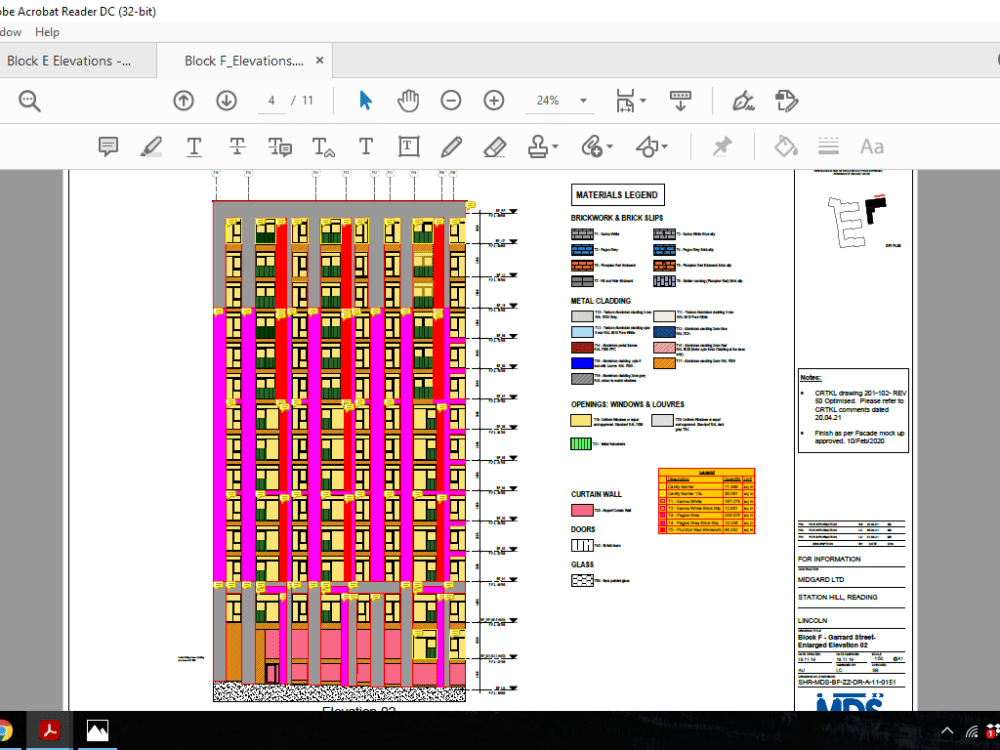Open the find text magnifier tool

tap(29, 101)
